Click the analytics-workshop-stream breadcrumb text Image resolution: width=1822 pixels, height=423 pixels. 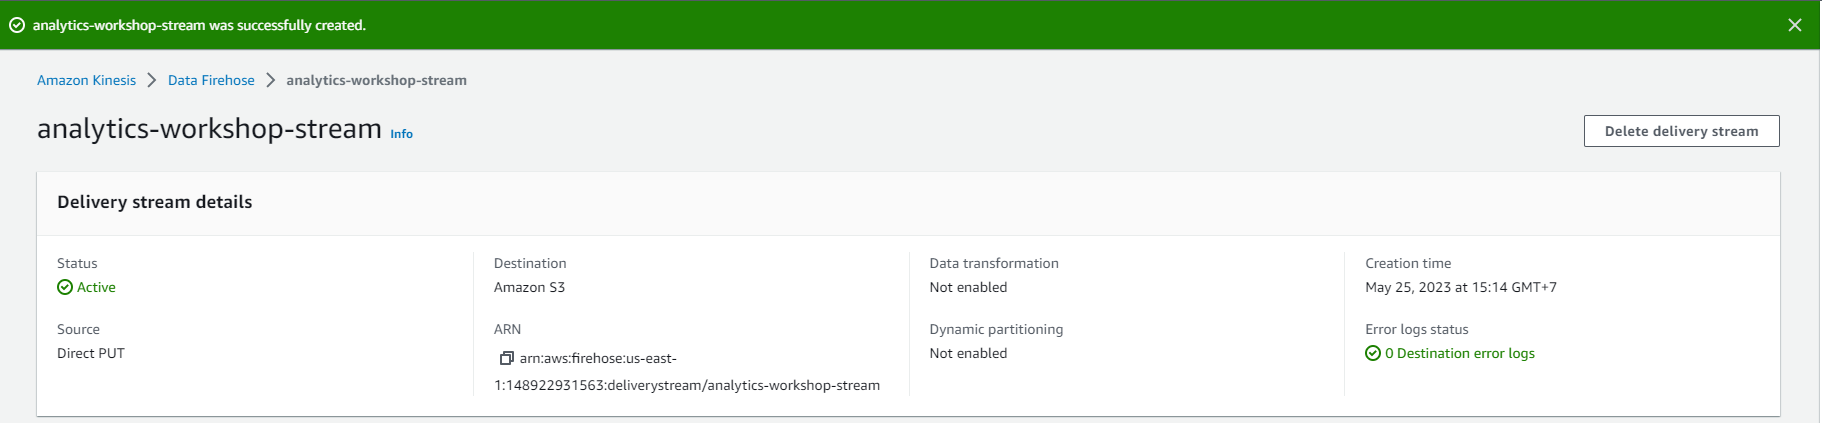pos(376,80)
